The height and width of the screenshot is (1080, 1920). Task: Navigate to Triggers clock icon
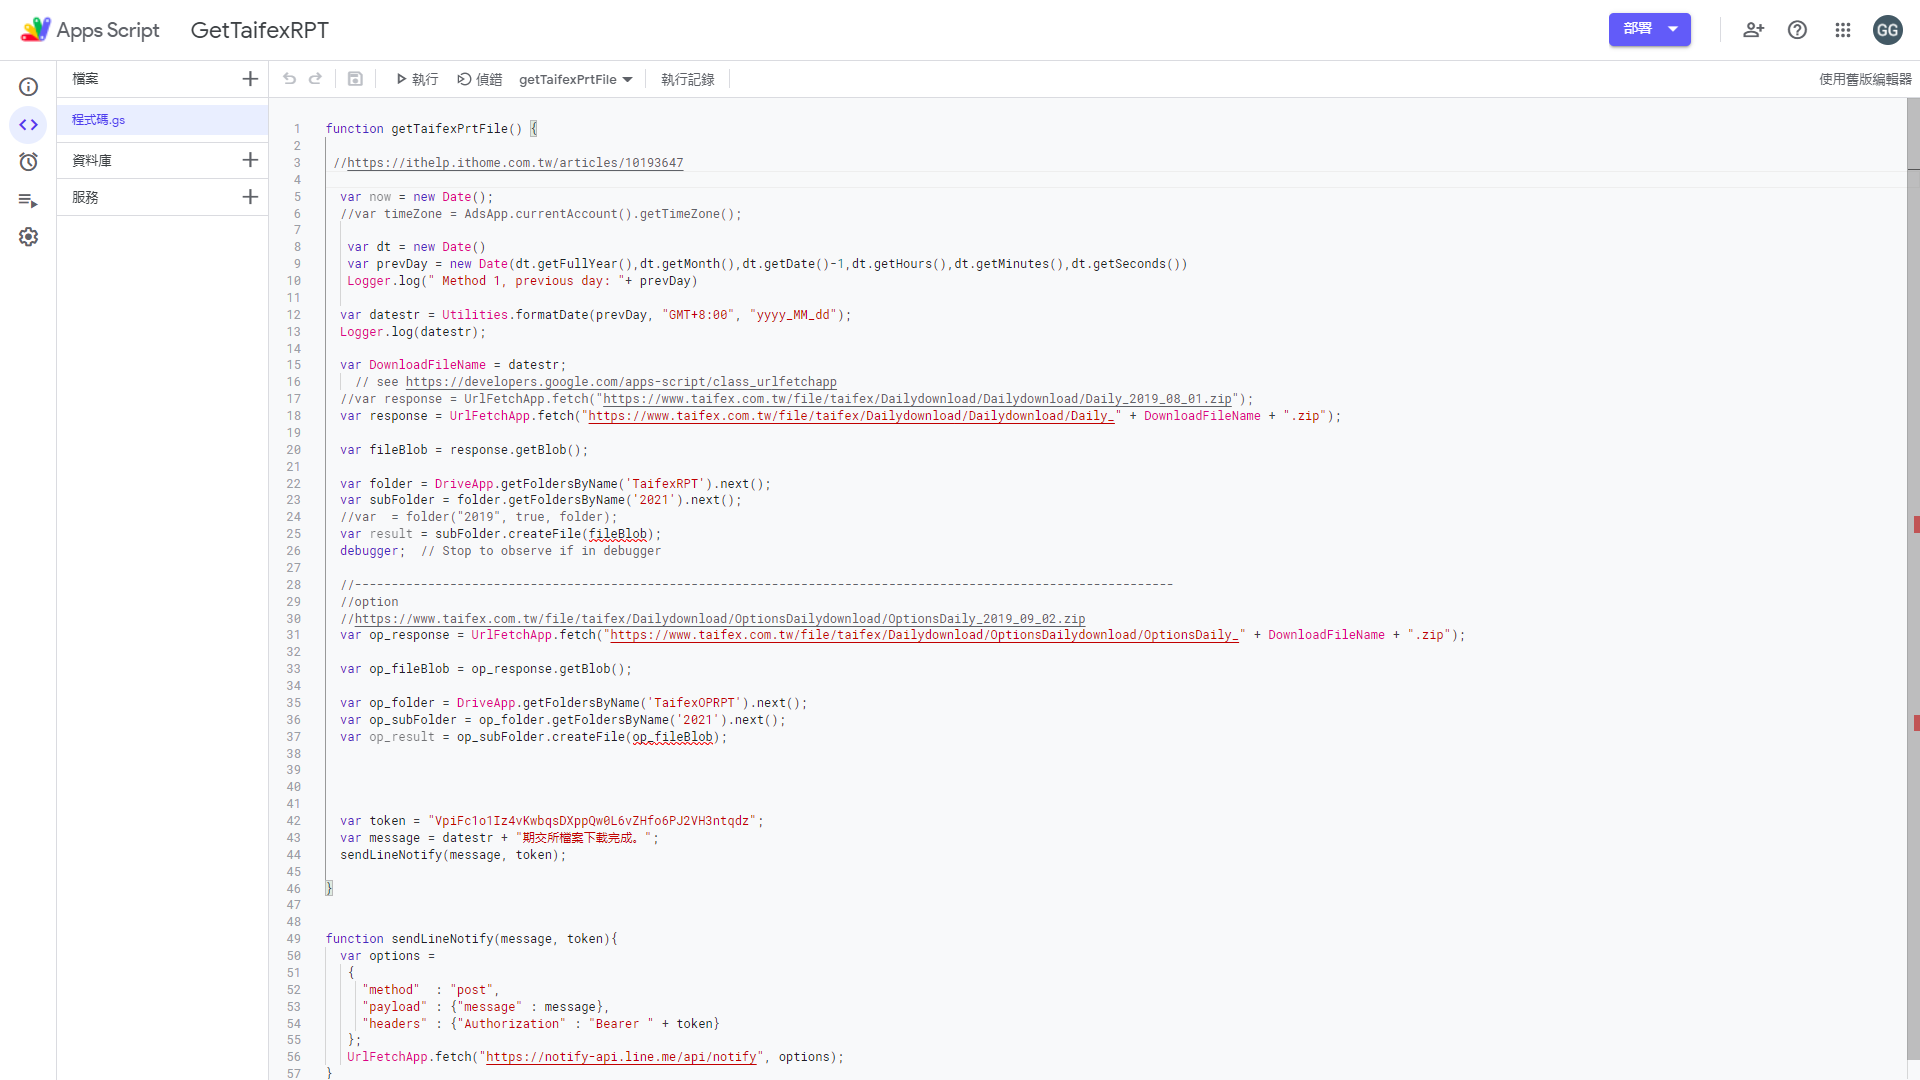point(29,161)
